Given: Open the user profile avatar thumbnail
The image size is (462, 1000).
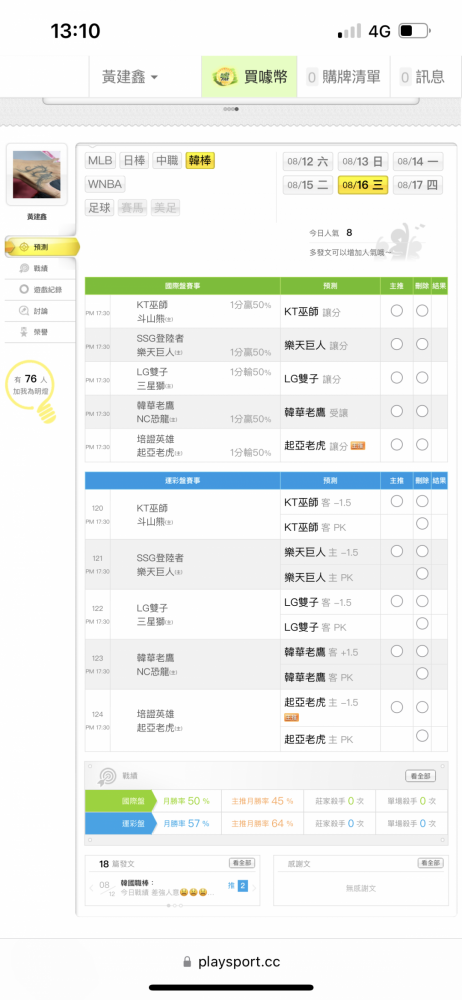Looking at the screenshot, I should [x=36, y=174].
